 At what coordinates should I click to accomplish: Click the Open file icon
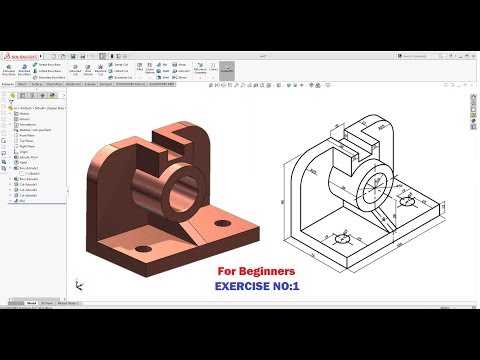tap(63, 56)
